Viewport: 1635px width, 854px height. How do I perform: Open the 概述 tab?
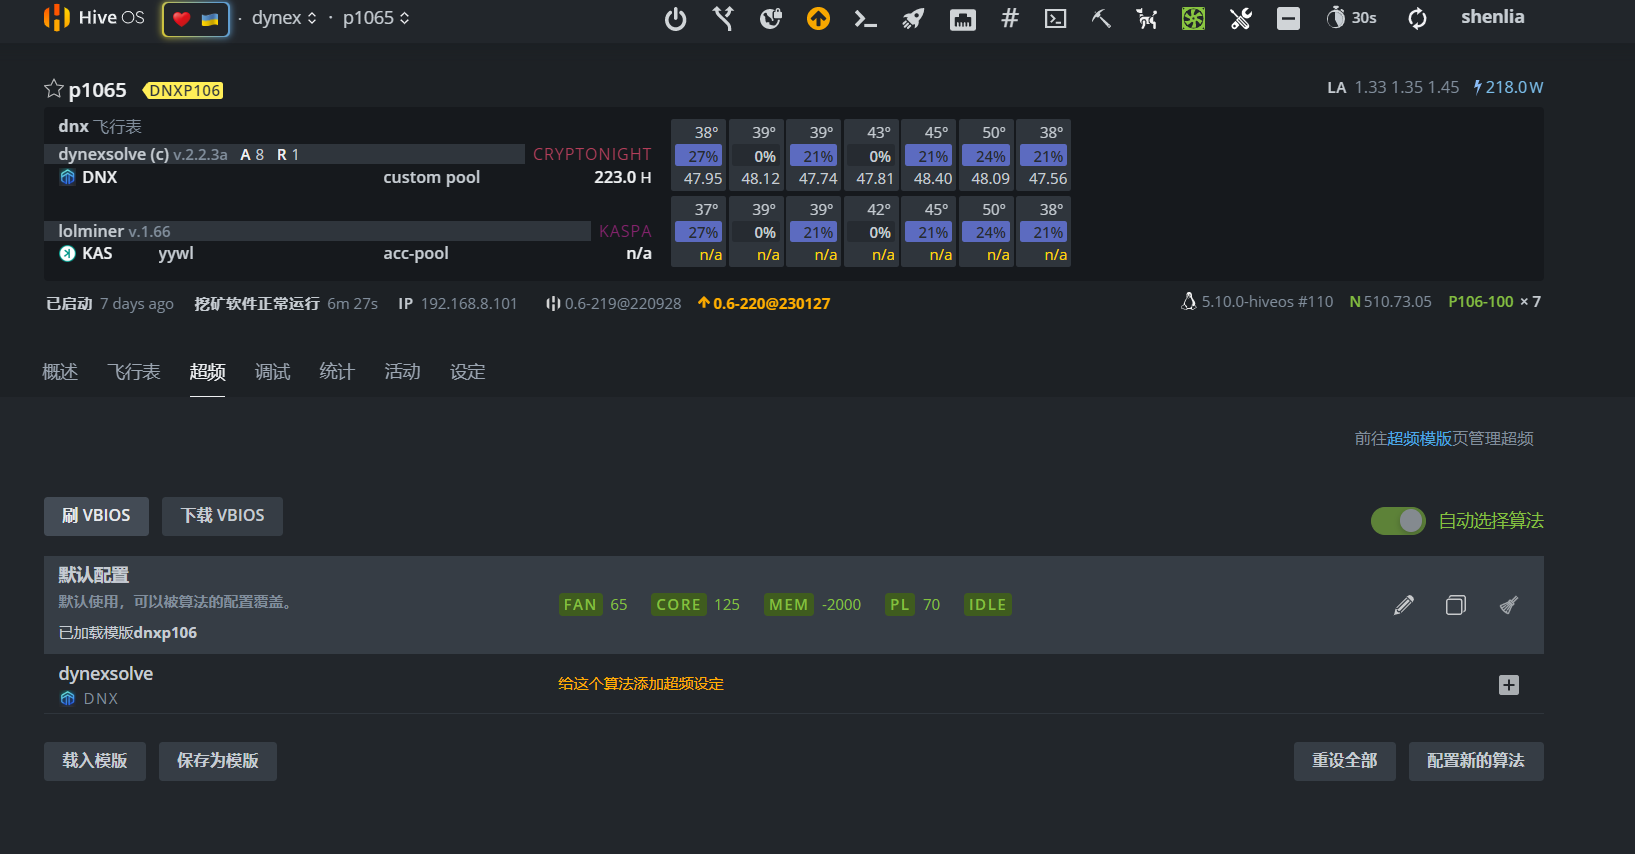pyautogui.click(x=60, y=372)
